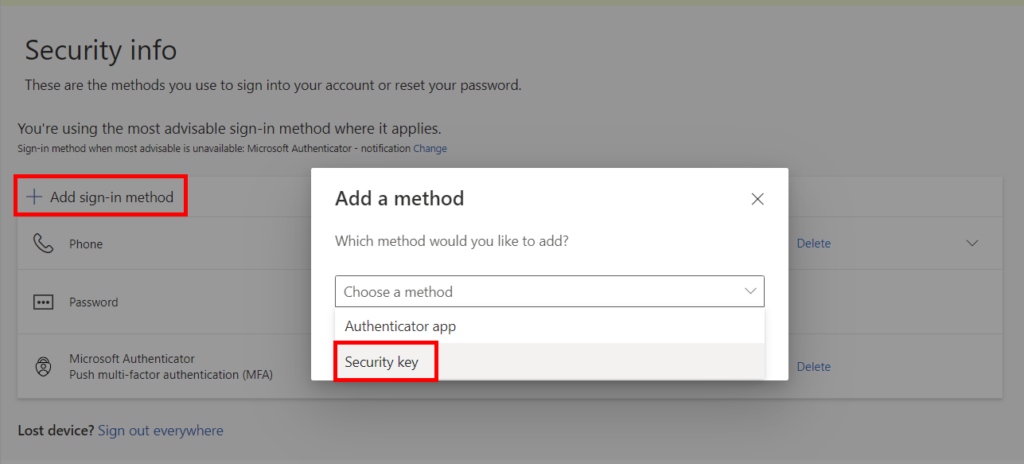Click the chevron arrow in the method combo box

tap(750, 291)
